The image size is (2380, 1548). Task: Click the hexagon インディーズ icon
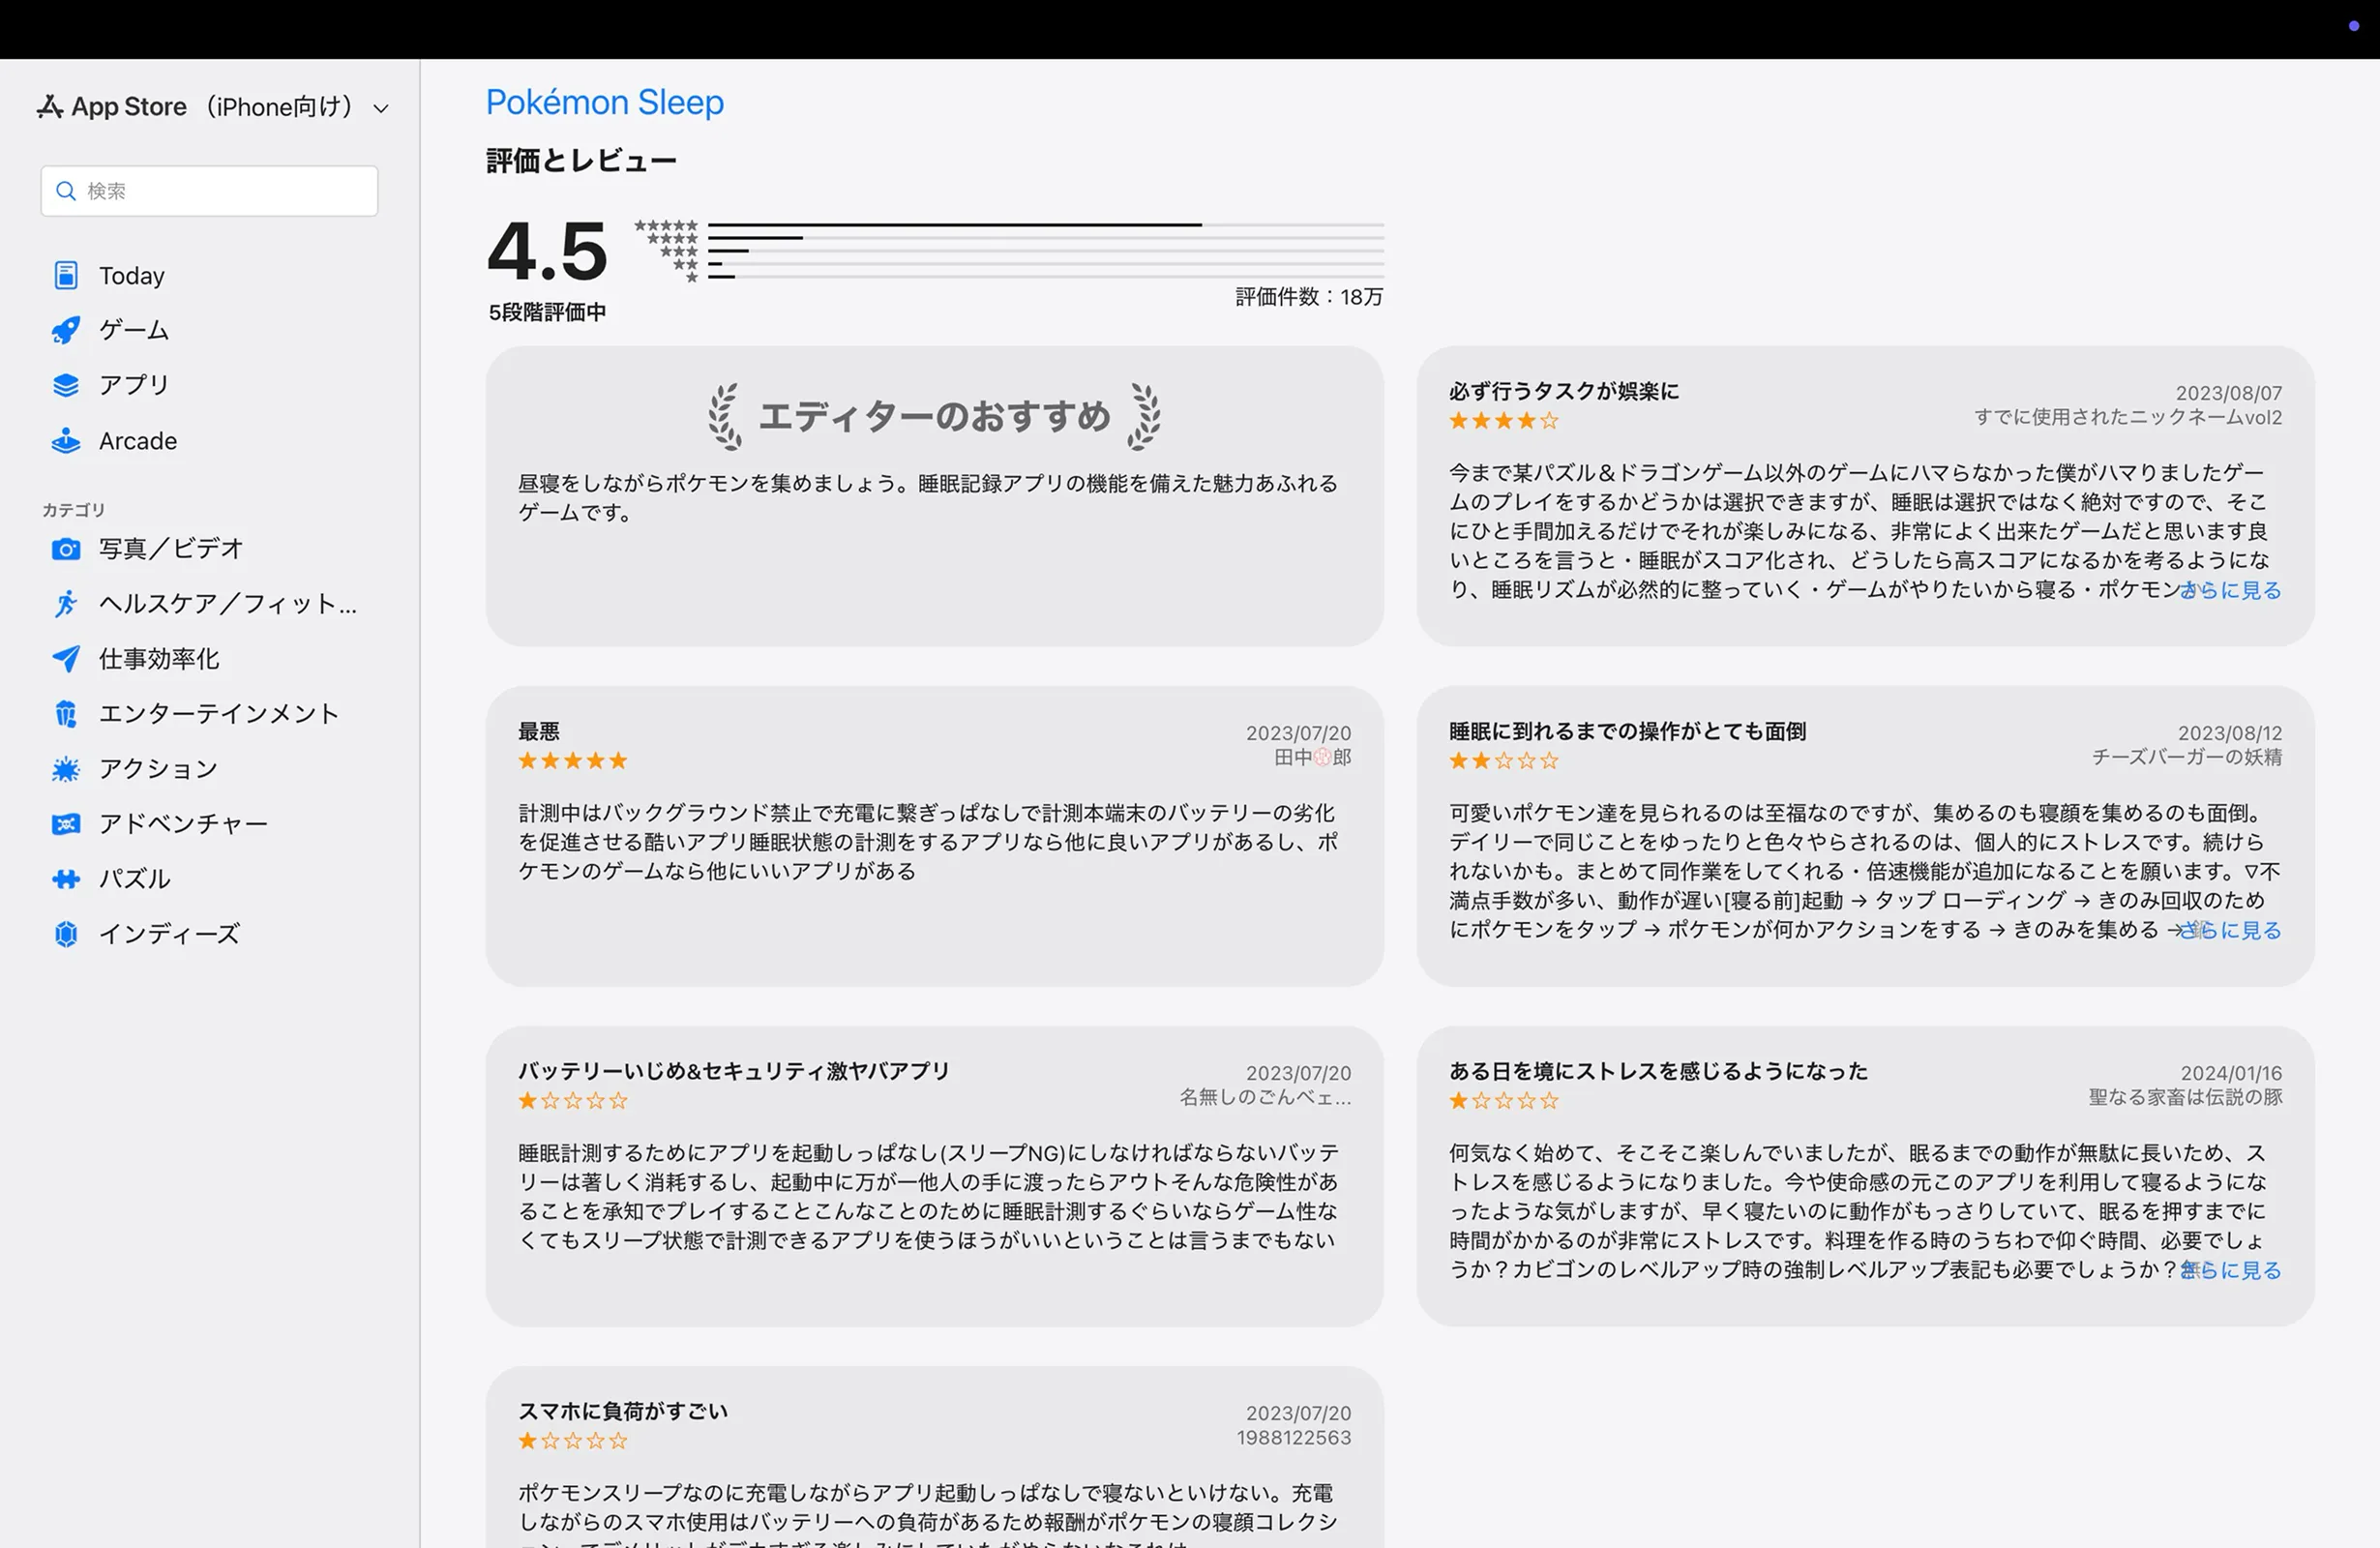tap(66, 933)
